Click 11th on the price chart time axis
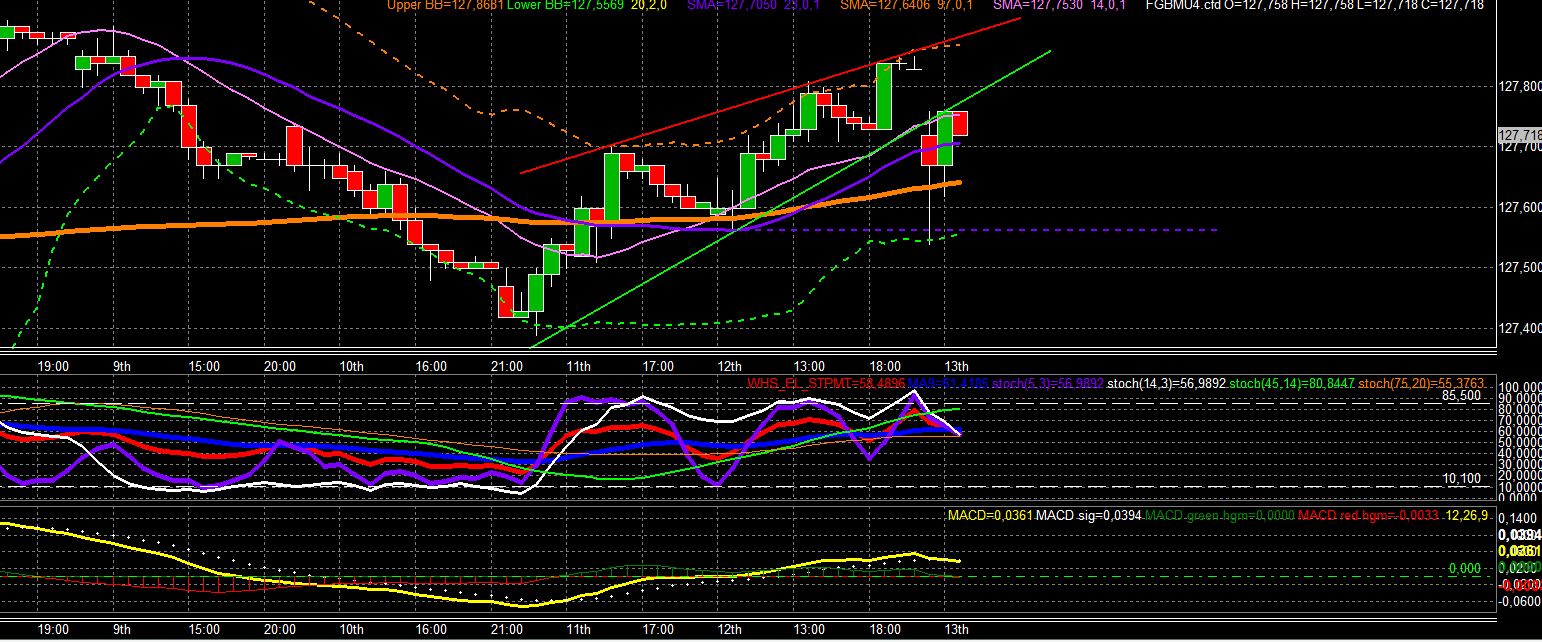 [x=578, y=367]
